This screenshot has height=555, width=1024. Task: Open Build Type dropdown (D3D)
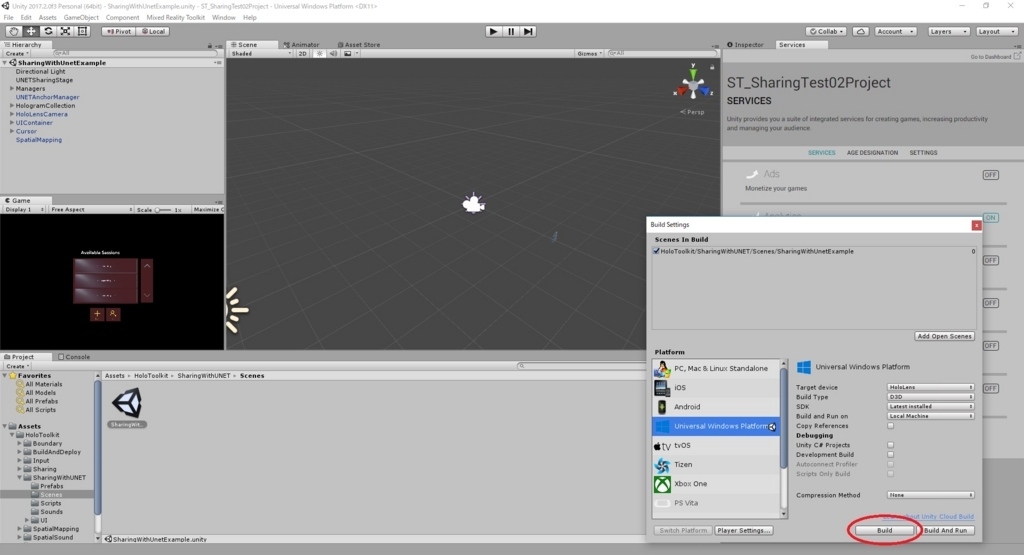pos(930,397)
